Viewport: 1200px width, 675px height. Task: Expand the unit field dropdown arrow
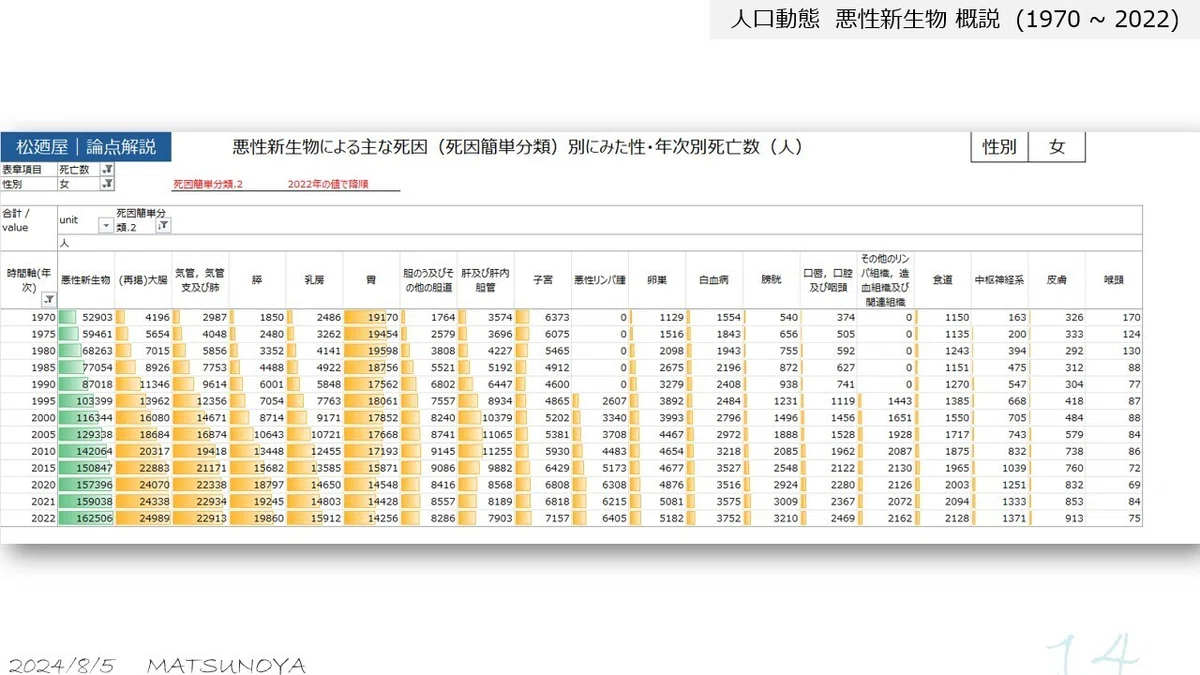point(106,226)
